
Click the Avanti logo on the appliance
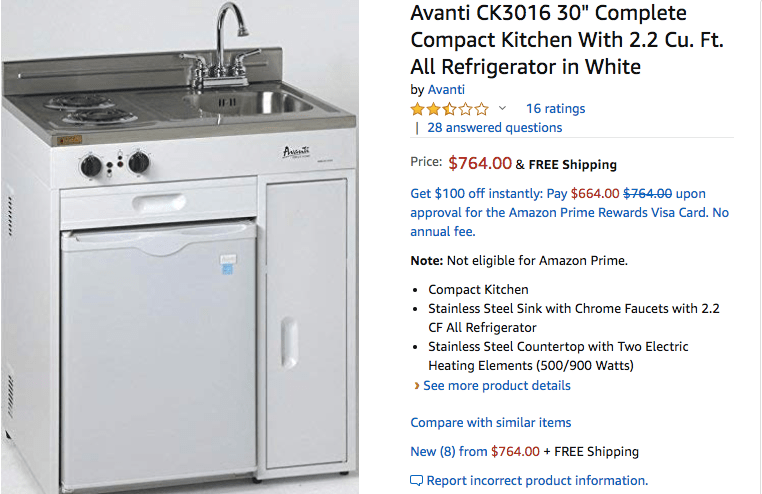pos(296,152)
